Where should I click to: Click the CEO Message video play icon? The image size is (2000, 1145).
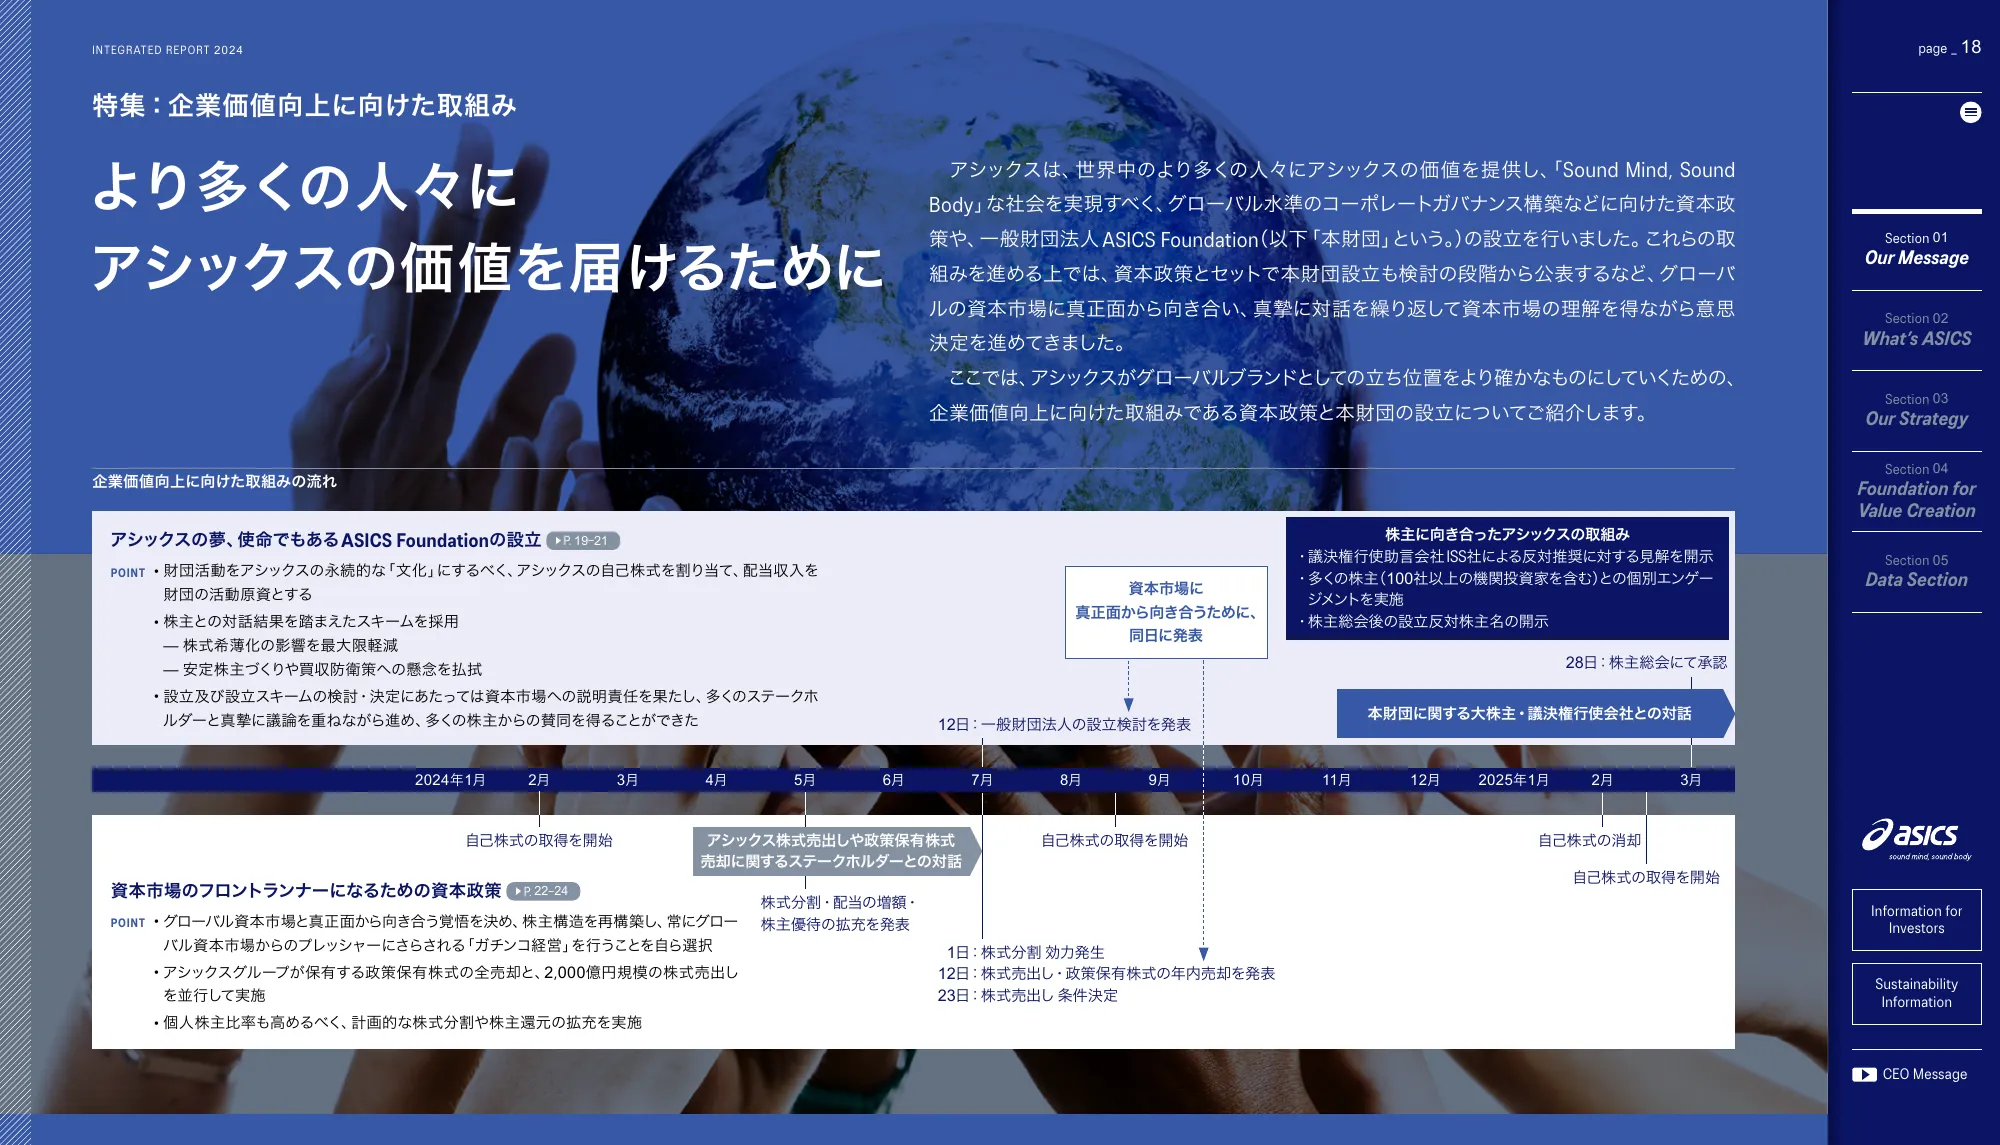pyautogui.click(x=1863, y=1074)
